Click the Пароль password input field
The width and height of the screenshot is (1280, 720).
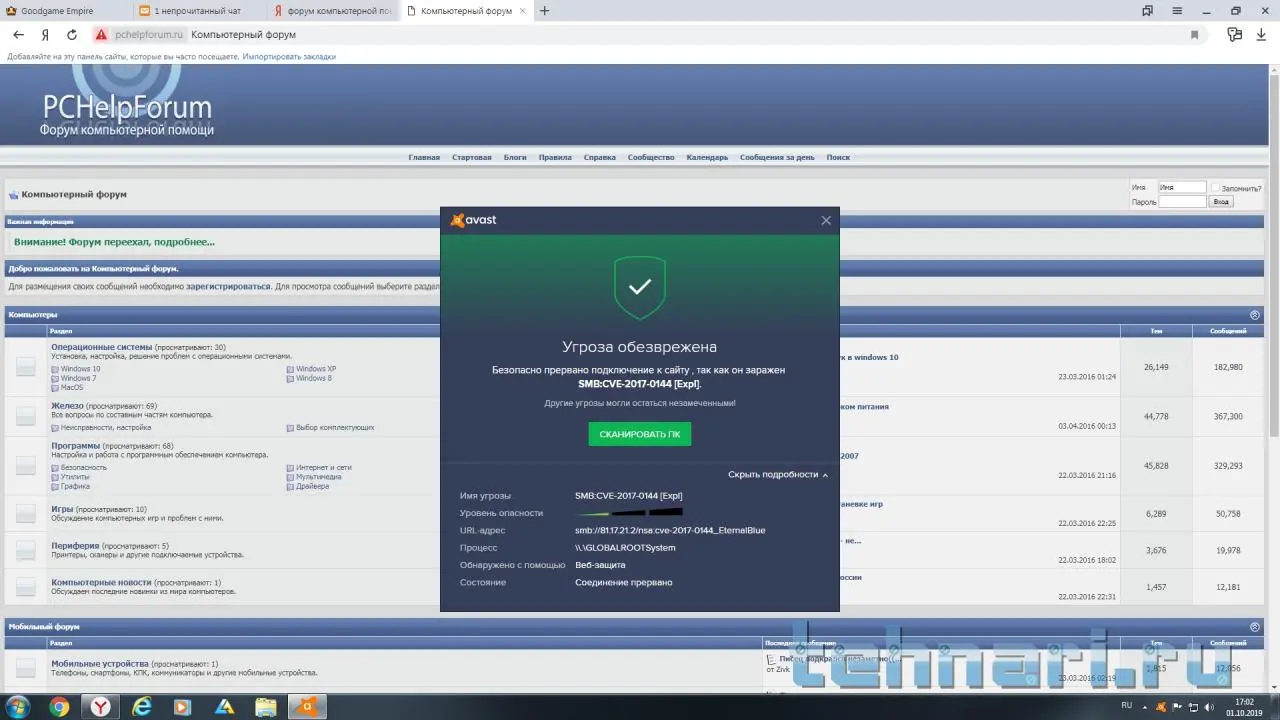(1182, 201)
